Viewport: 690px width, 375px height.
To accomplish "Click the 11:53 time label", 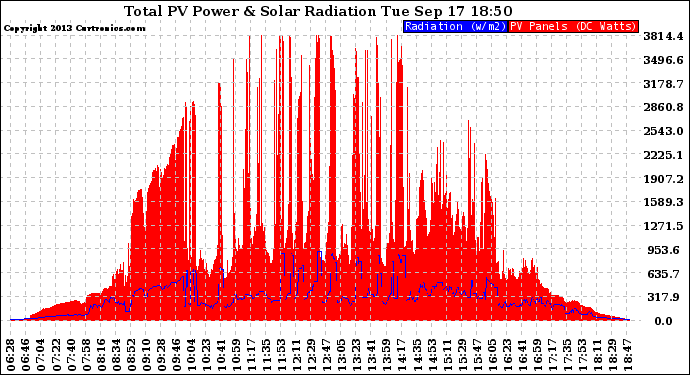I will (x=282, y=355).
